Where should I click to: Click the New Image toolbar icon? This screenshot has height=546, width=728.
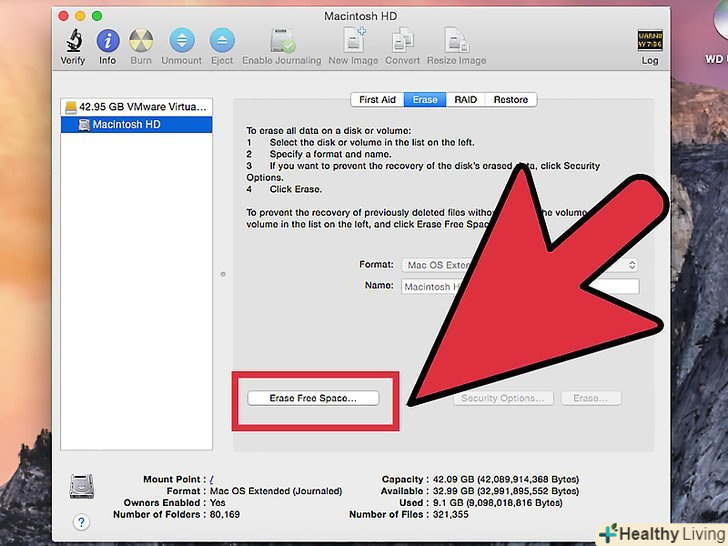tap(354, 39)
